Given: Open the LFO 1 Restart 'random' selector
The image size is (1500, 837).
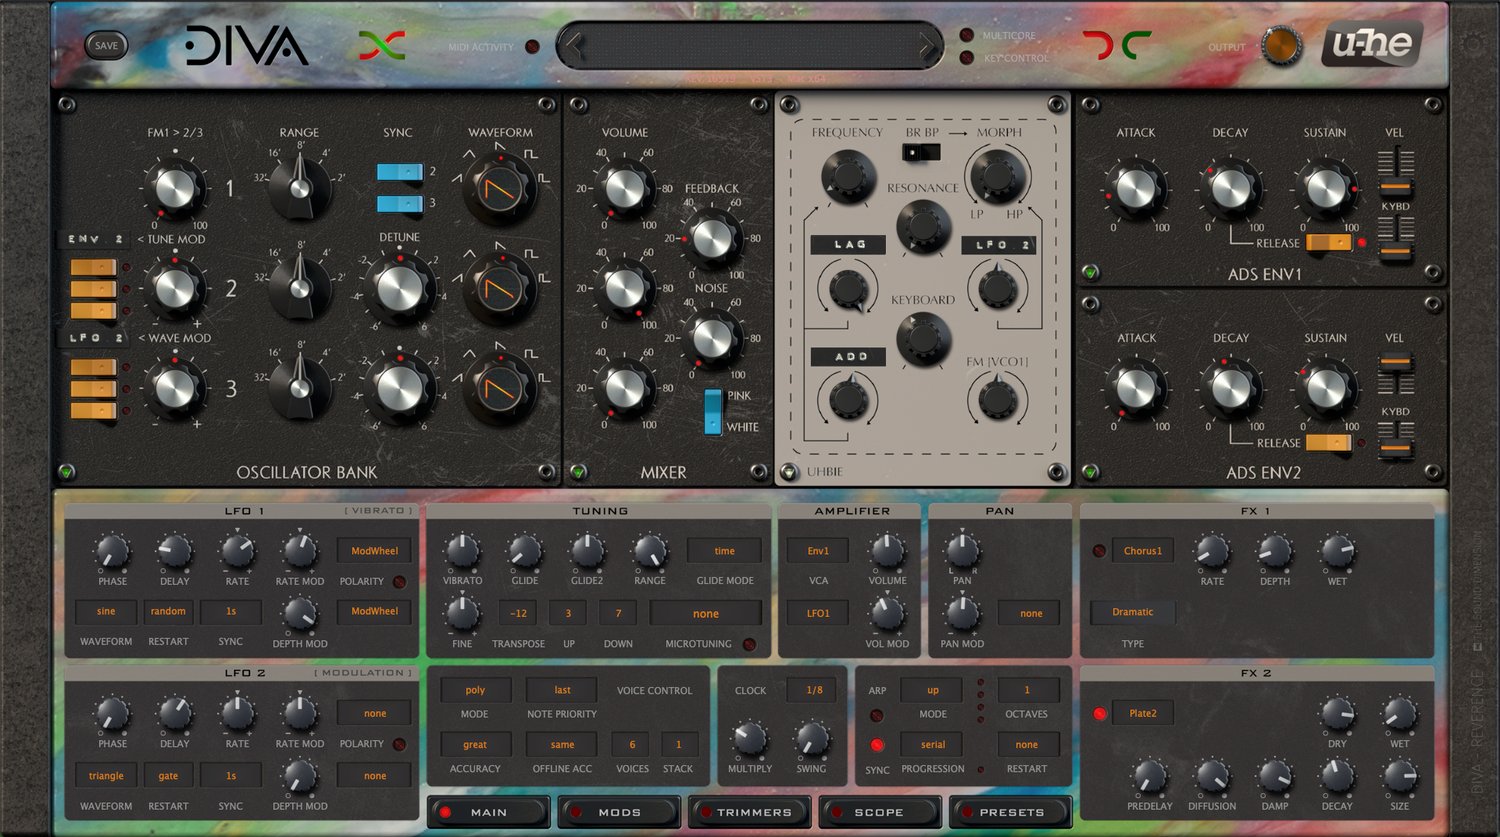Looking at the screenshot, I should pos(168,612).
